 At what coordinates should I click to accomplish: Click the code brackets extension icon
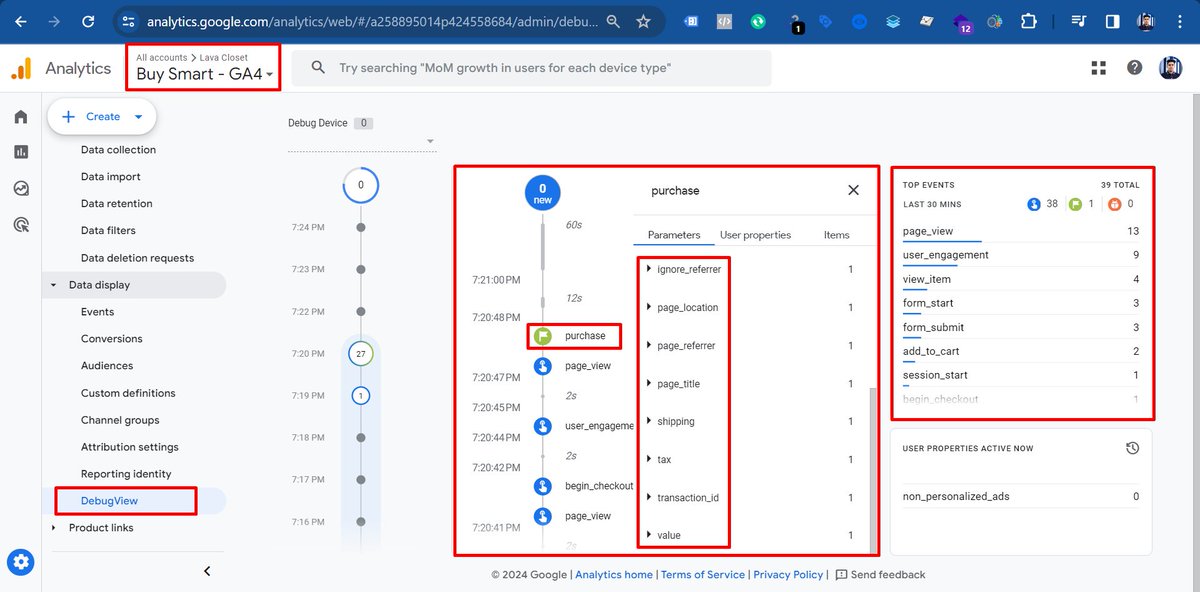point(726,21)
